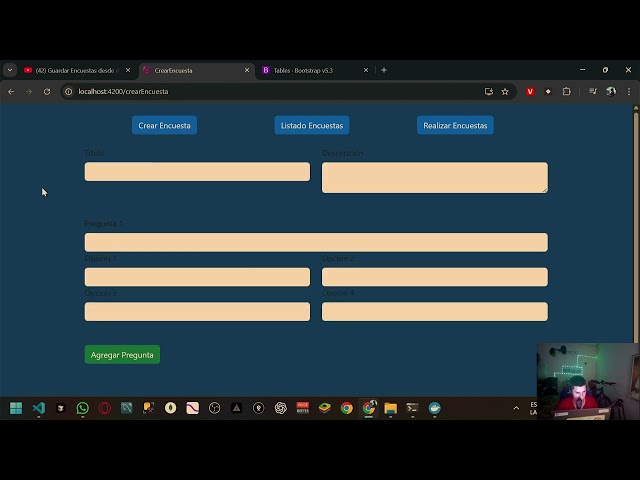Open the terminal from the taskbar
This screenshot has height=480, width=640.
click(x=412, y=408)
